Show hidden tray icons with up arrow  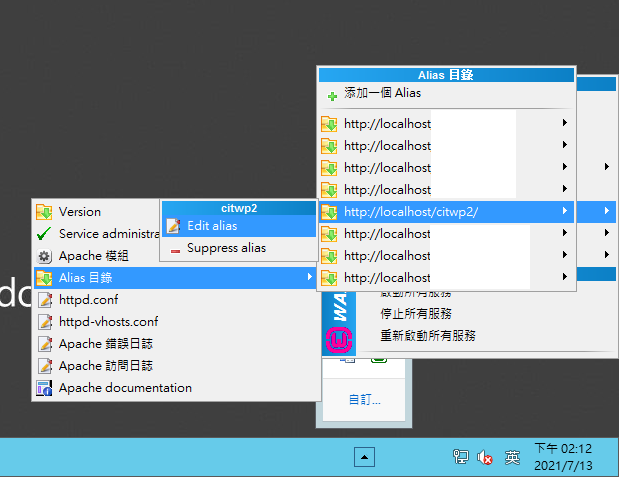pyautogui.click(x=366, y=457)
